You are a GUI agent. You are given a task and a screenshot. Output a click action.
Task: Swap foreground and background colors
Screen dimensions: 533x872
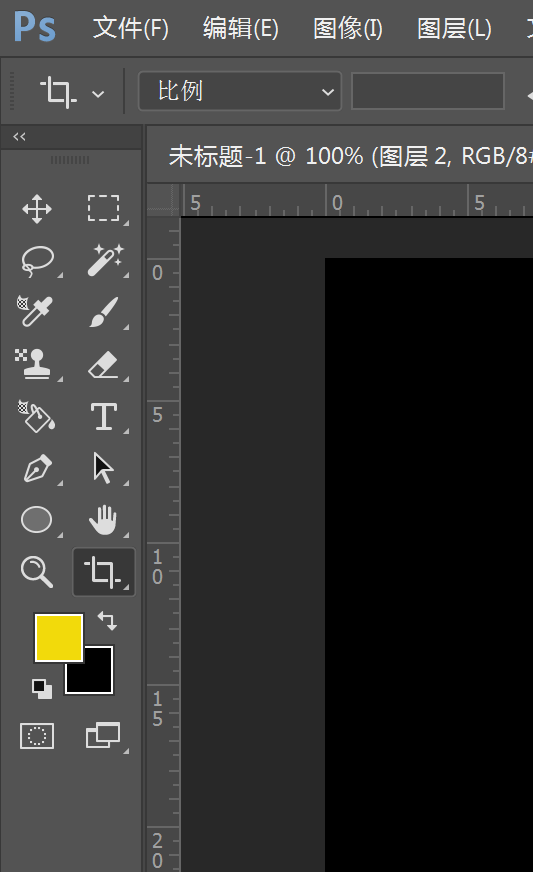(107, 620)
